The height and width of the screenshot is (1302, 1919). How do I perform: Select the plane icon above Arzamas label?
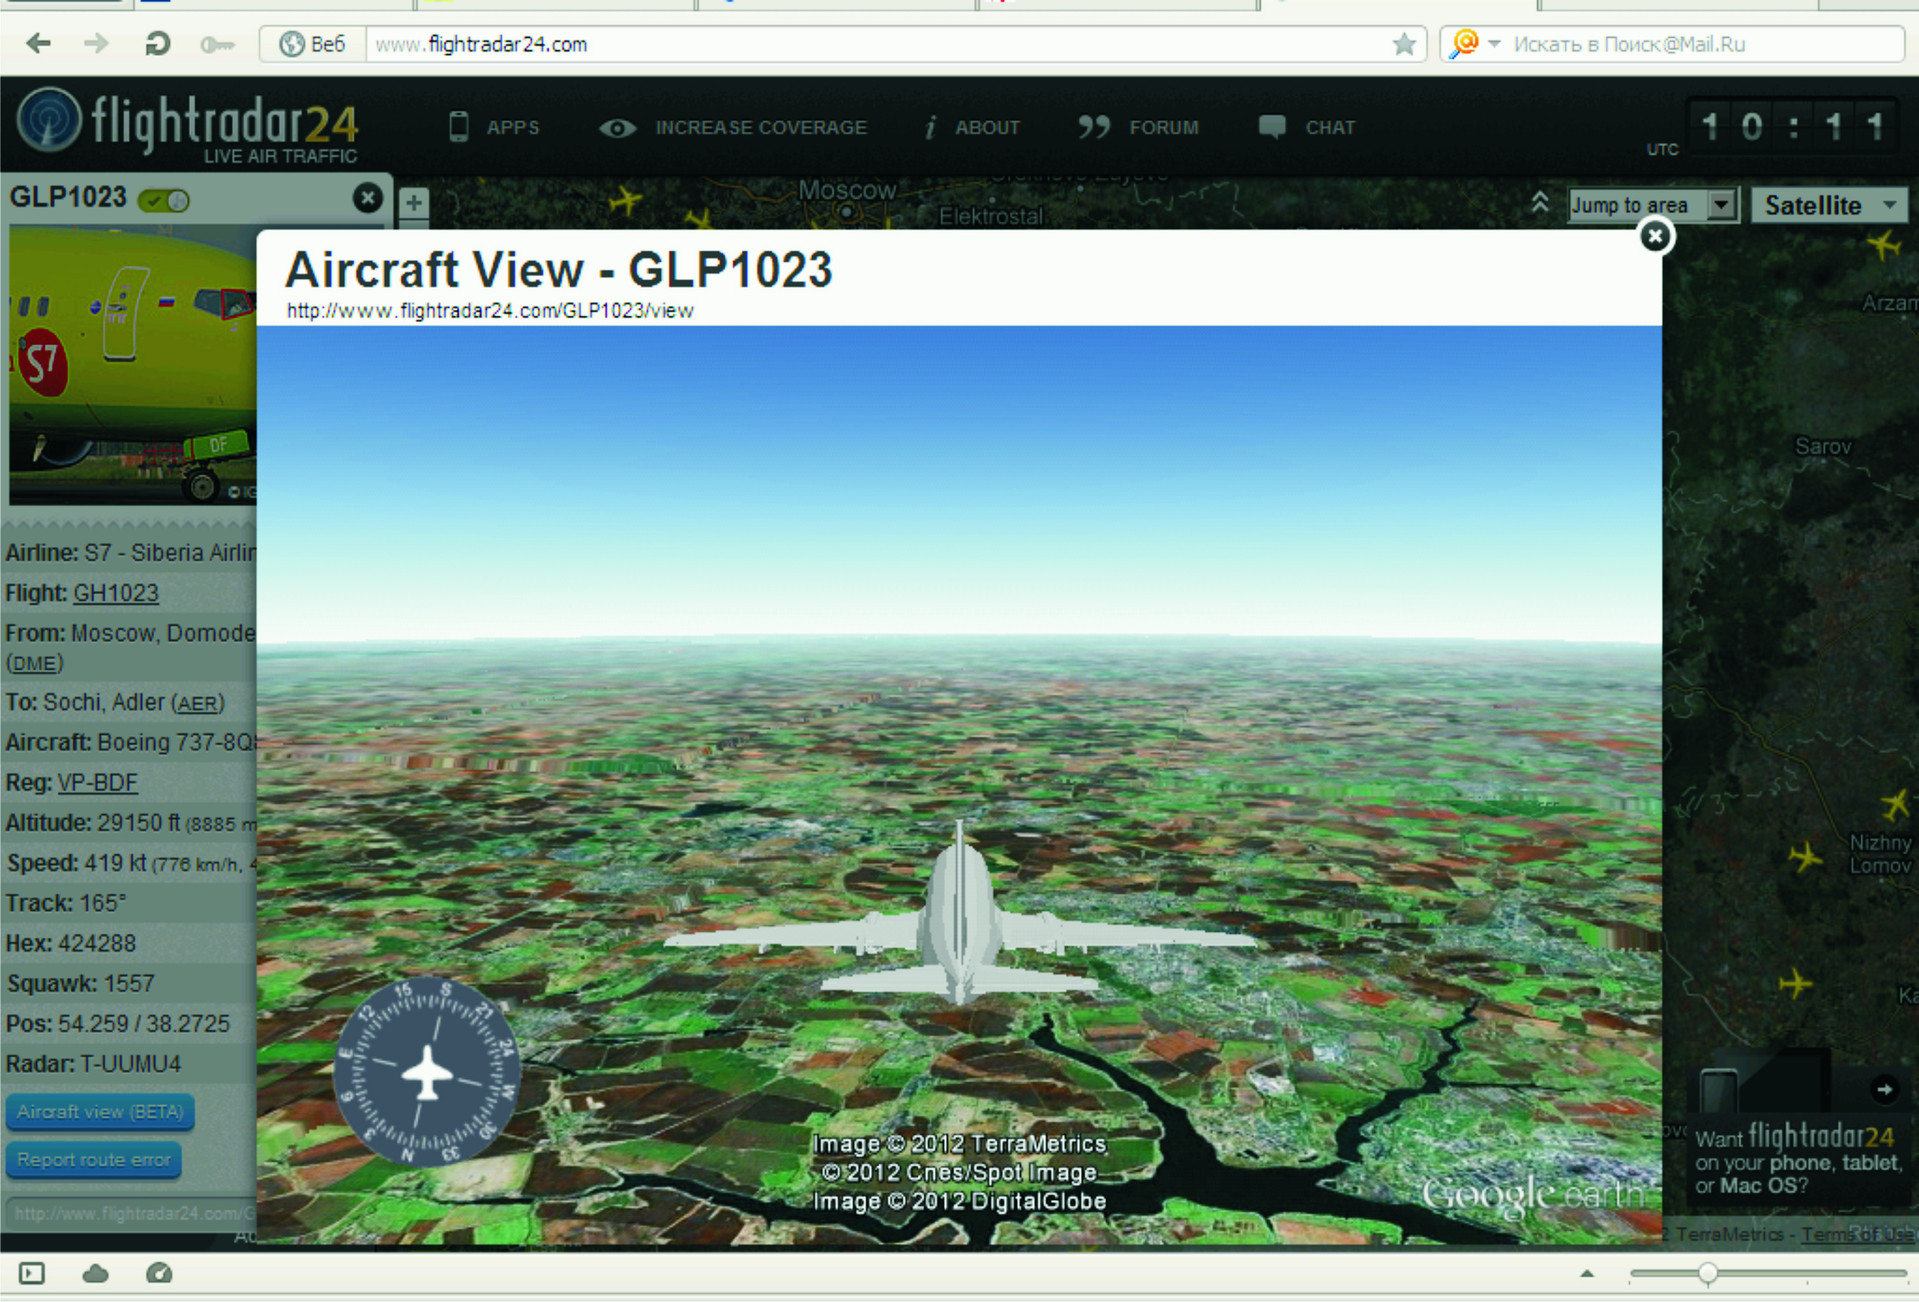click(1884, 244)
